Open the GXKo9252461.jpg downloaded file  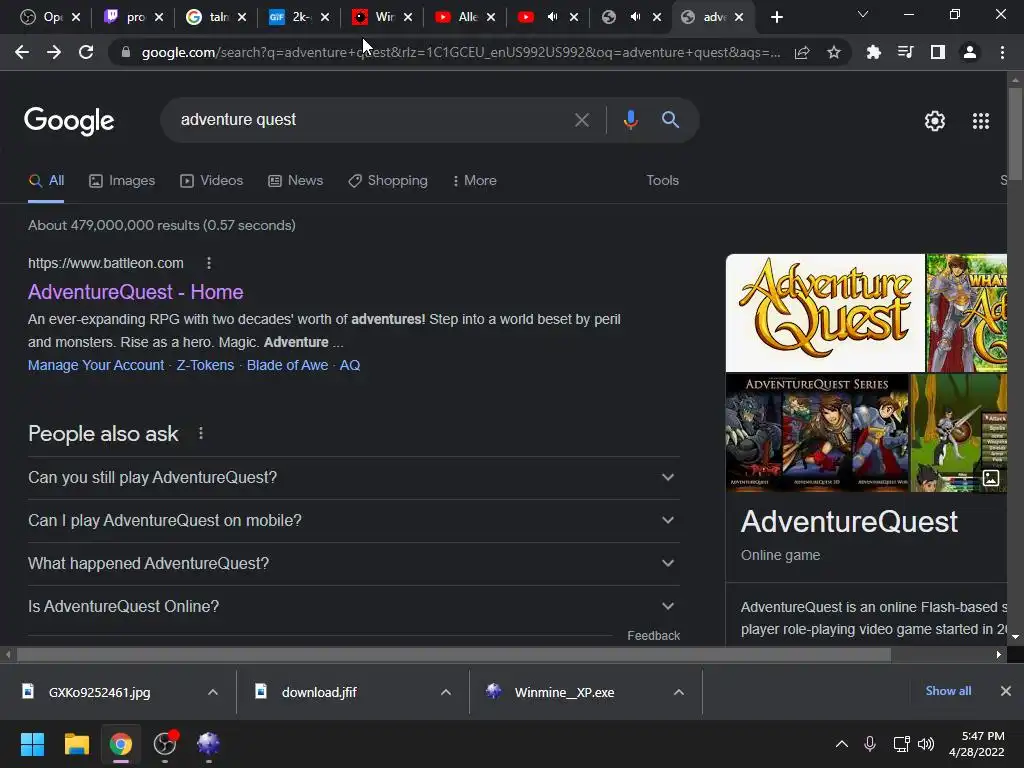[99, 692]
